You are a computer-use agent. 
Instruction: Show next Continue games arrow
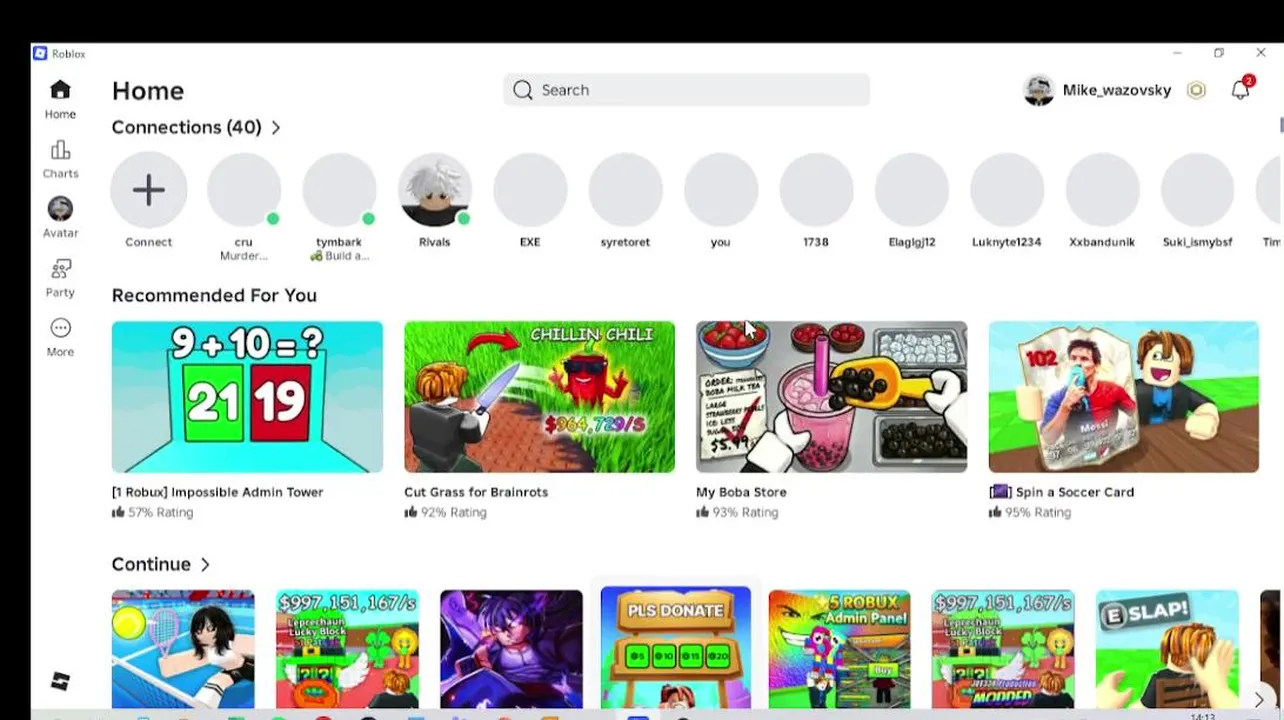click(x=1259, y=699)
